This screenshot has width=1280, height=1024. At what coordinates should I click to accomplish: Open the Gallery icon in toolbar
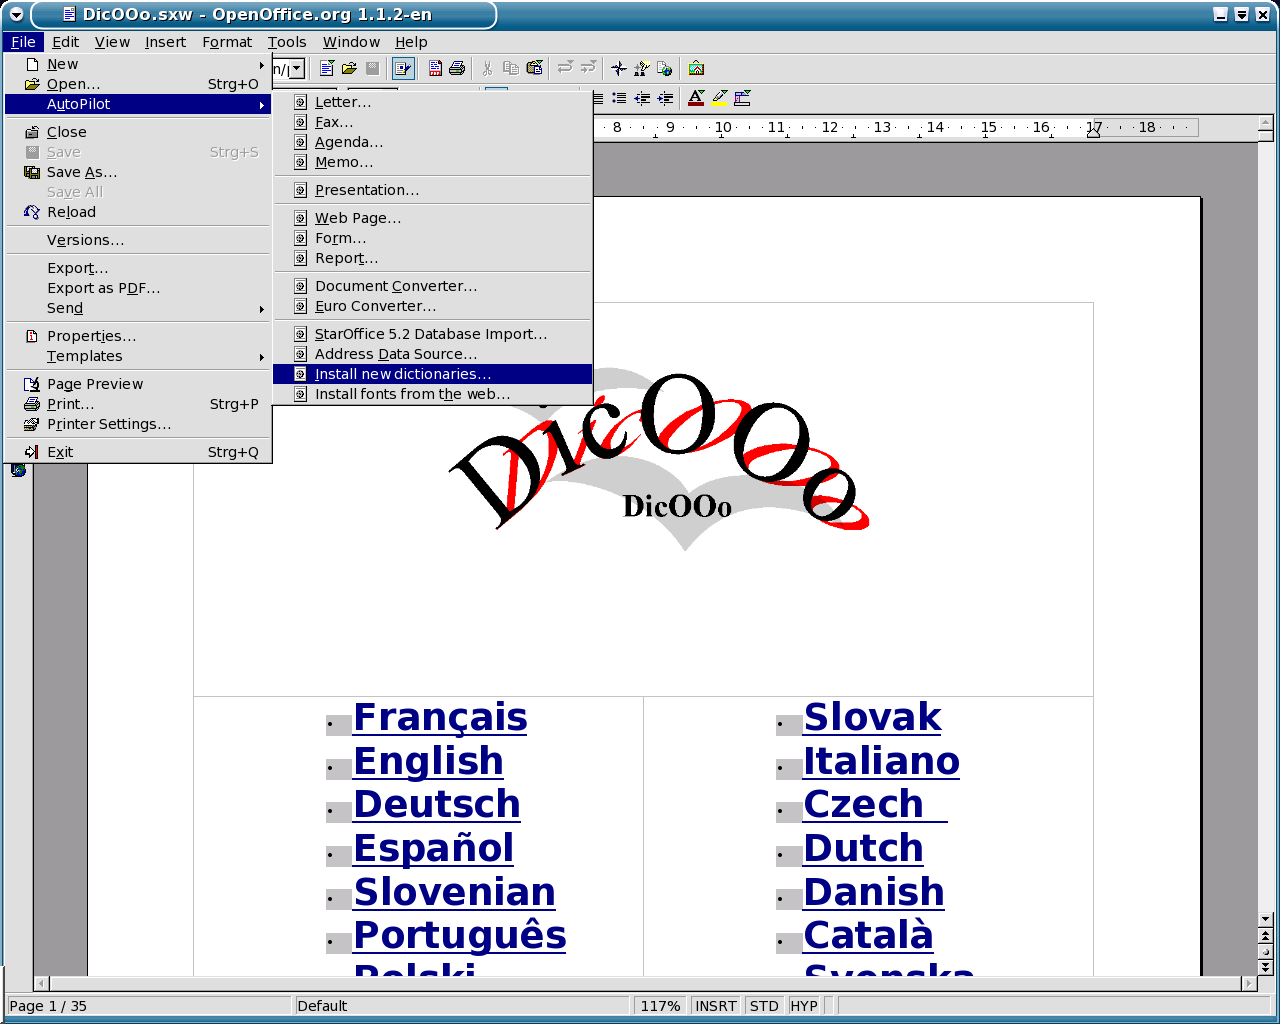(696, 69)
